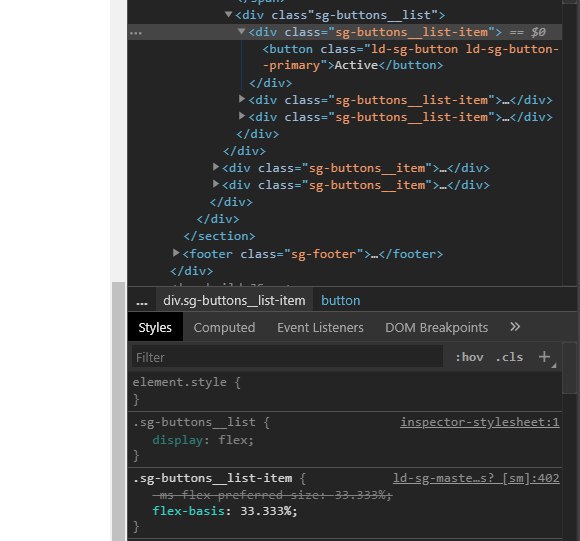Select the button breadcrumb item
This screenshot has height=541, width=580.
pos(341,301)
